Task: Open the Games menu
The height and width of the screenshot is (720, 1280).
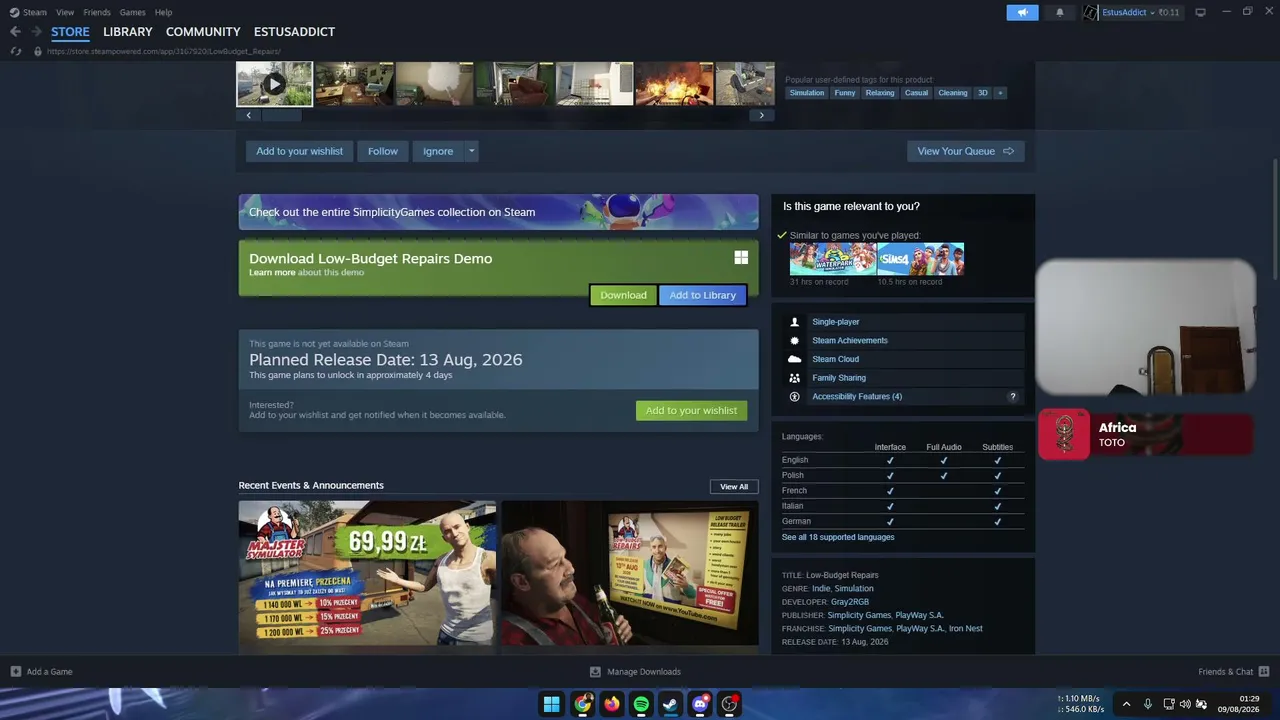Action: pyautogui.click(x=132, y=12)
